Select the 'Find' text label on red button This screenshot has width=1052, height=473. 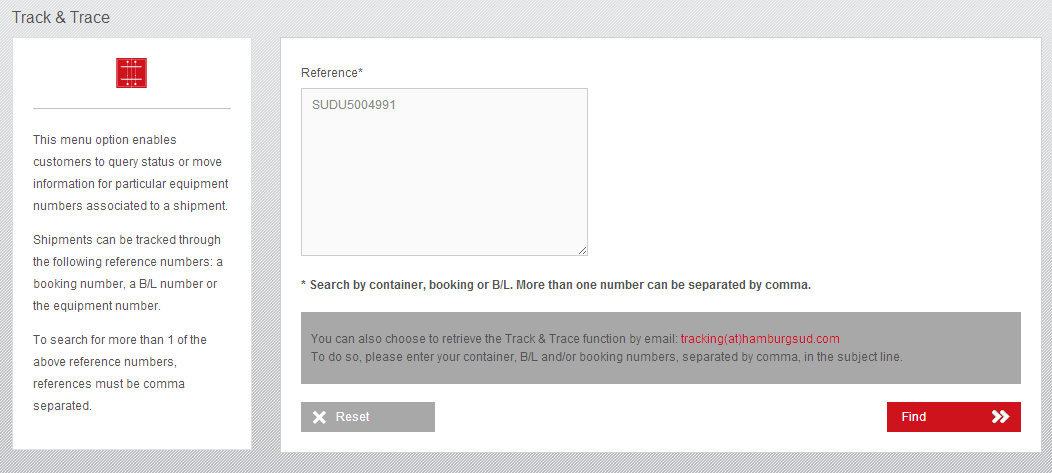914,417
